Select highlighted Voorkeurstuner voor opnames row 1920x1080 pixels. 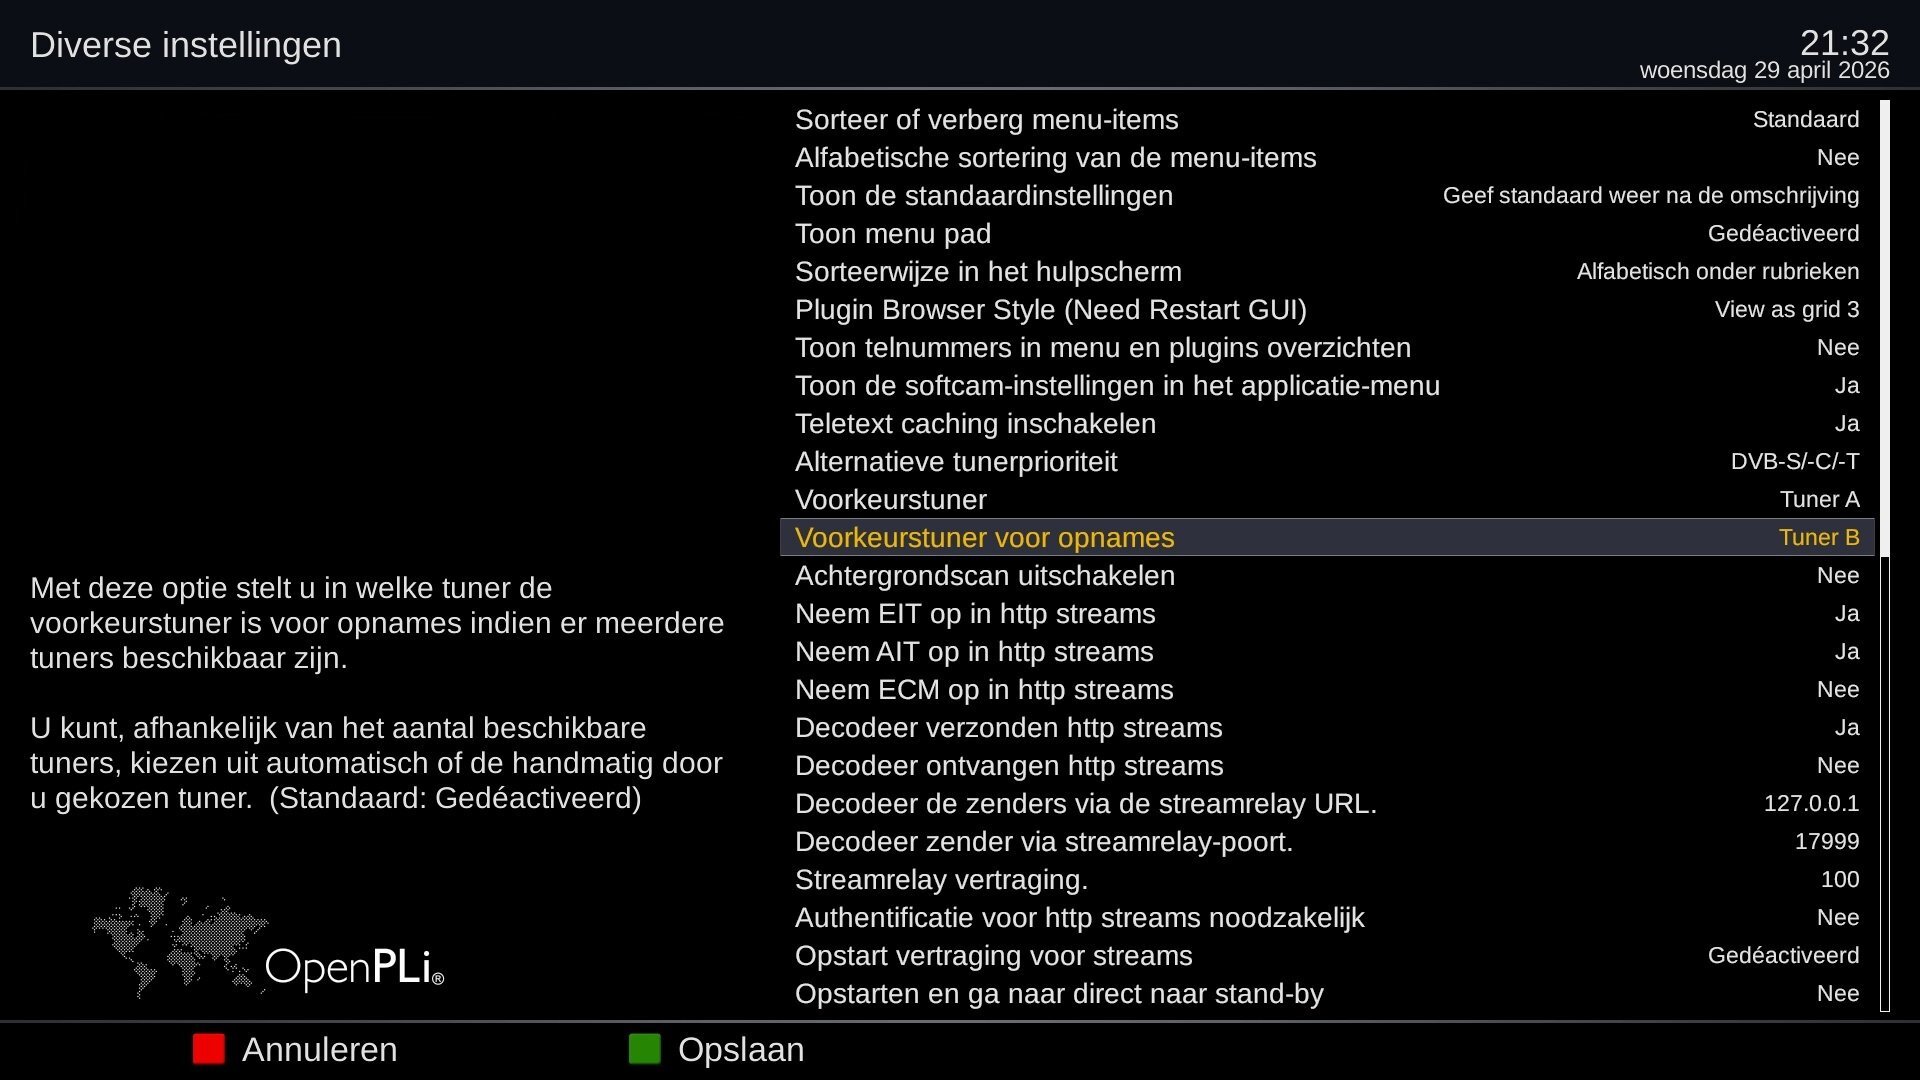point(1326,538)
